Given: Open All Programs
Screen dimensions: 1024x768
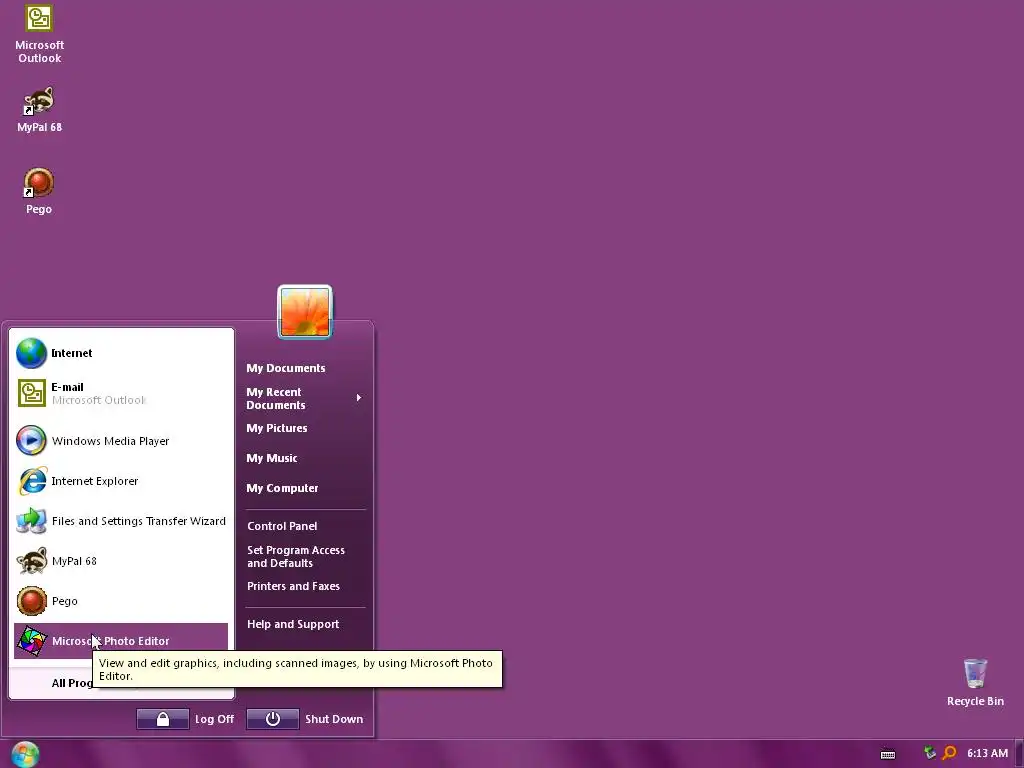Looking at the screenshot, I should [x=72, y=683].
